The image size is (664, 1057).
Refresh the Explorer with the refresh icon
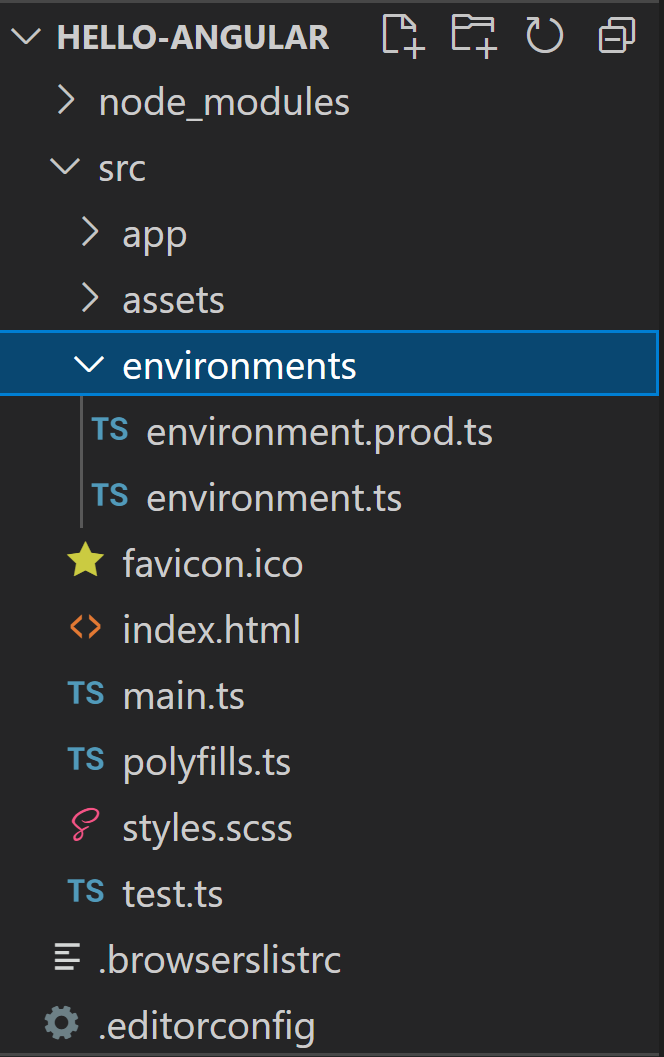click(x=545, y=36)
